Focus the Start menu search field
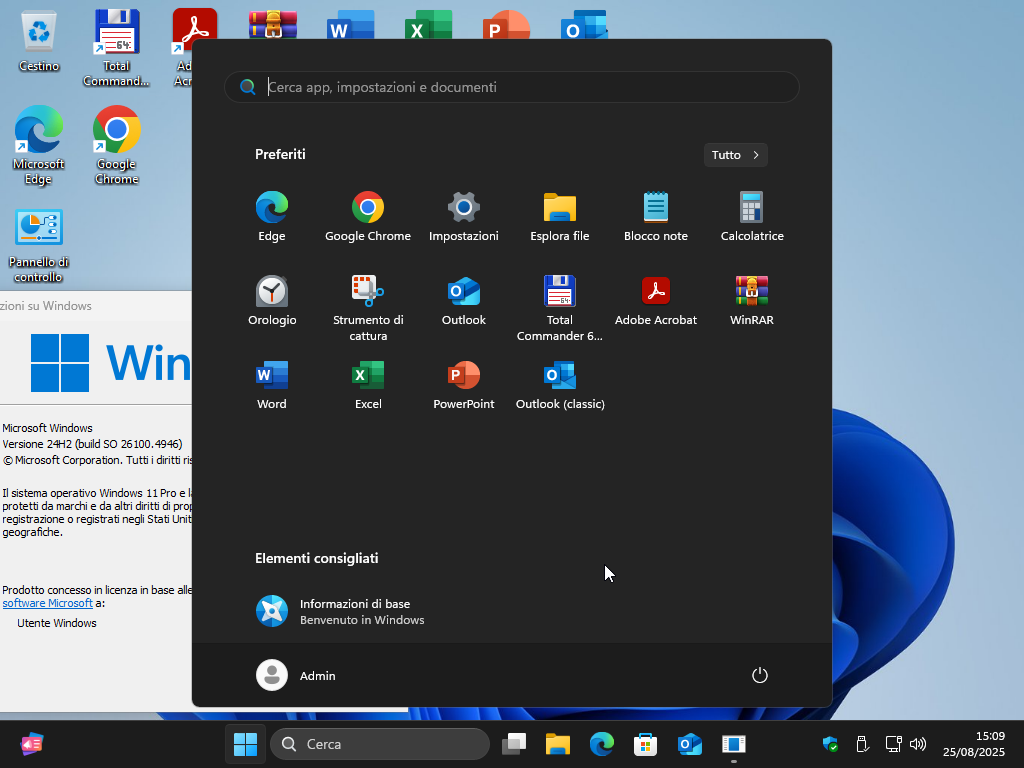Viewport: 1024px width, 768px height. [511, 87]
